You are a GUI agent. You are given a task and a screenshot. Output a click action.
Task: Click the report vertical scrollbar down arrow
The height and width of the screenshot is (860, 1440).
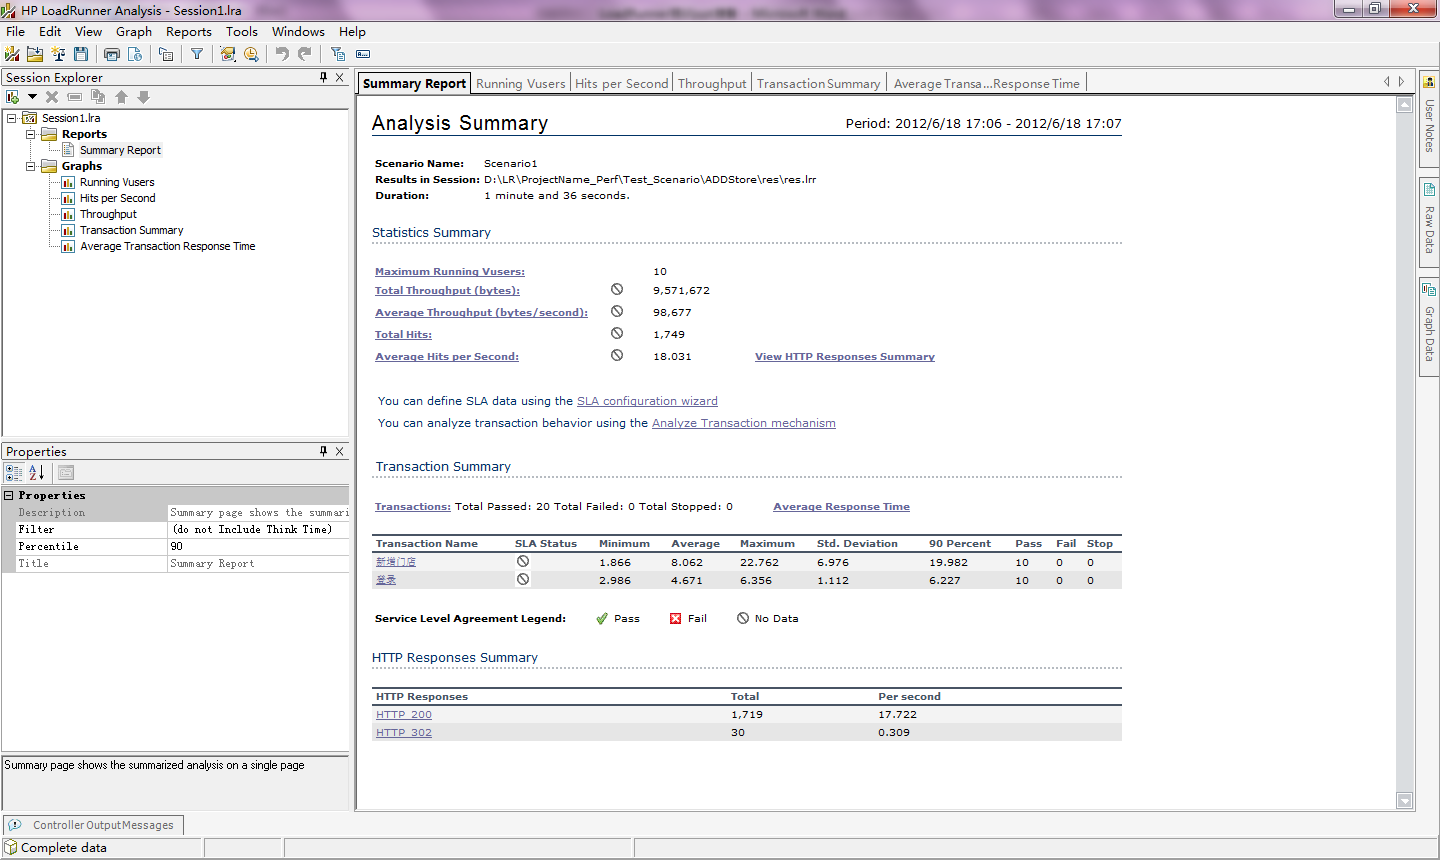(x=1404, y=800)
